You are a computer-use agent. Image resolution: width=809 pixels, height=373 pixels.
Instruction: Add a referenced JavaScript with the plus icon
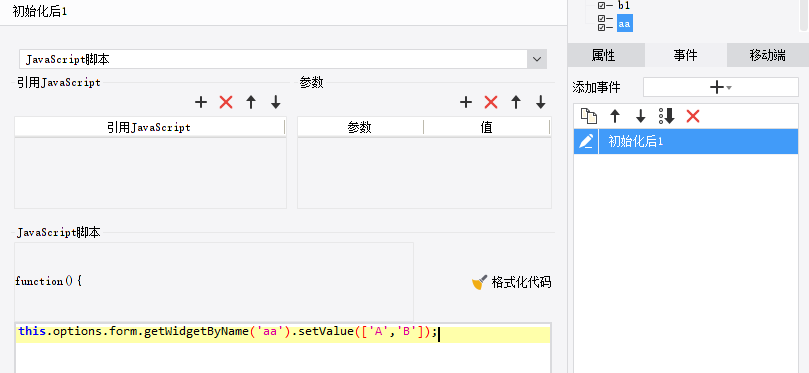pyautogui.click(x=201, y=102)
